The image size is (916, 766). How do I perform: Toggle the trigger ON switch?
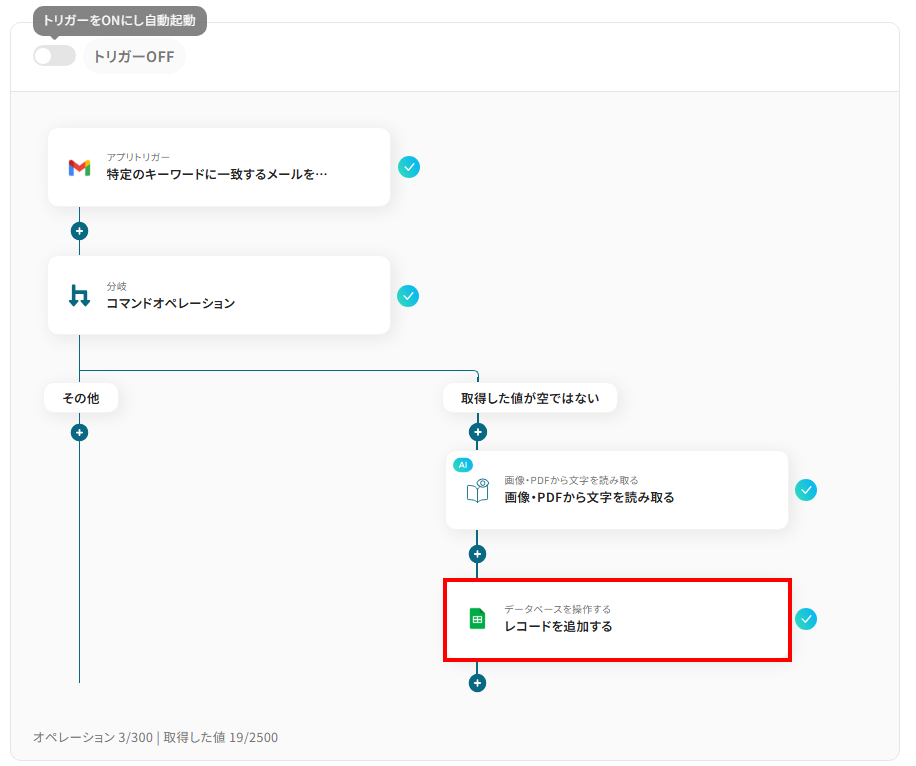click(54, 56)
